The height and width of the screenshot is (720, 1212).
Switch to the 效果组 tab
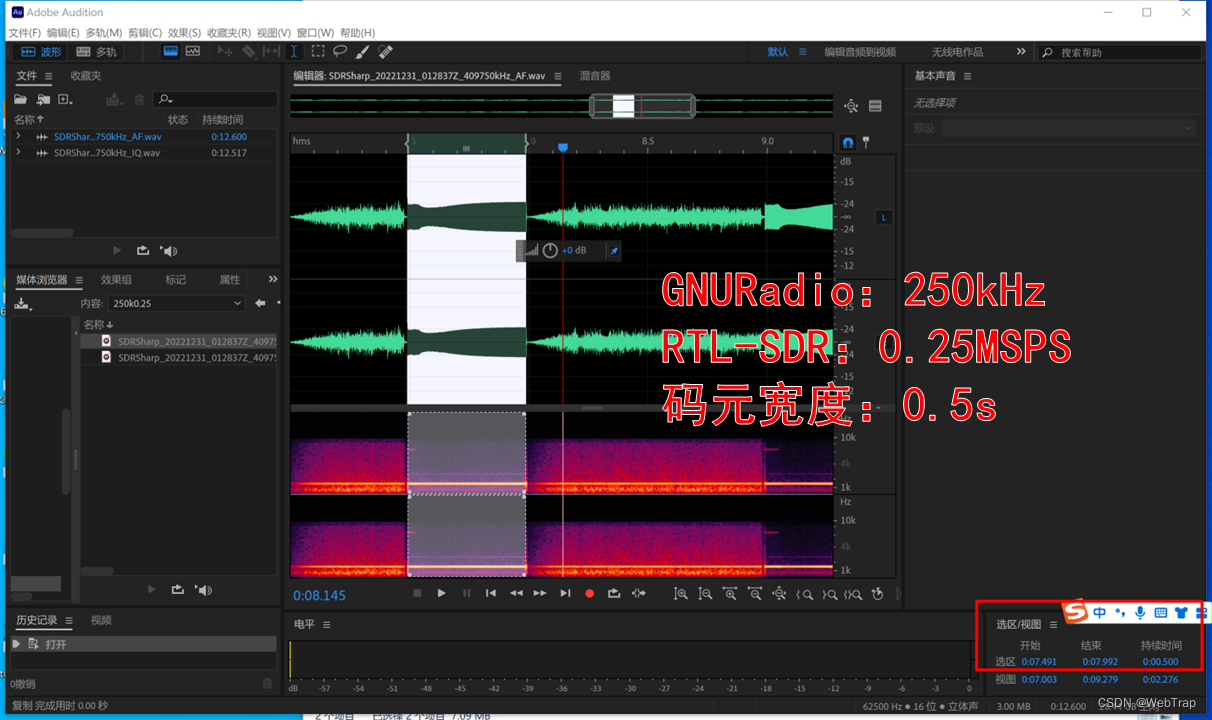click(116, 280)
